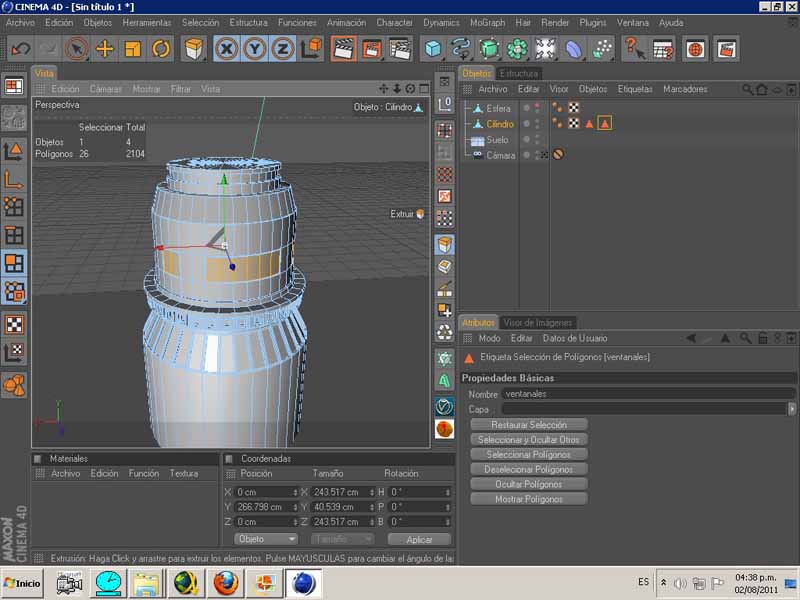
Task: Expand the Capa layer dropdown arrow
Action: point(791,409)
